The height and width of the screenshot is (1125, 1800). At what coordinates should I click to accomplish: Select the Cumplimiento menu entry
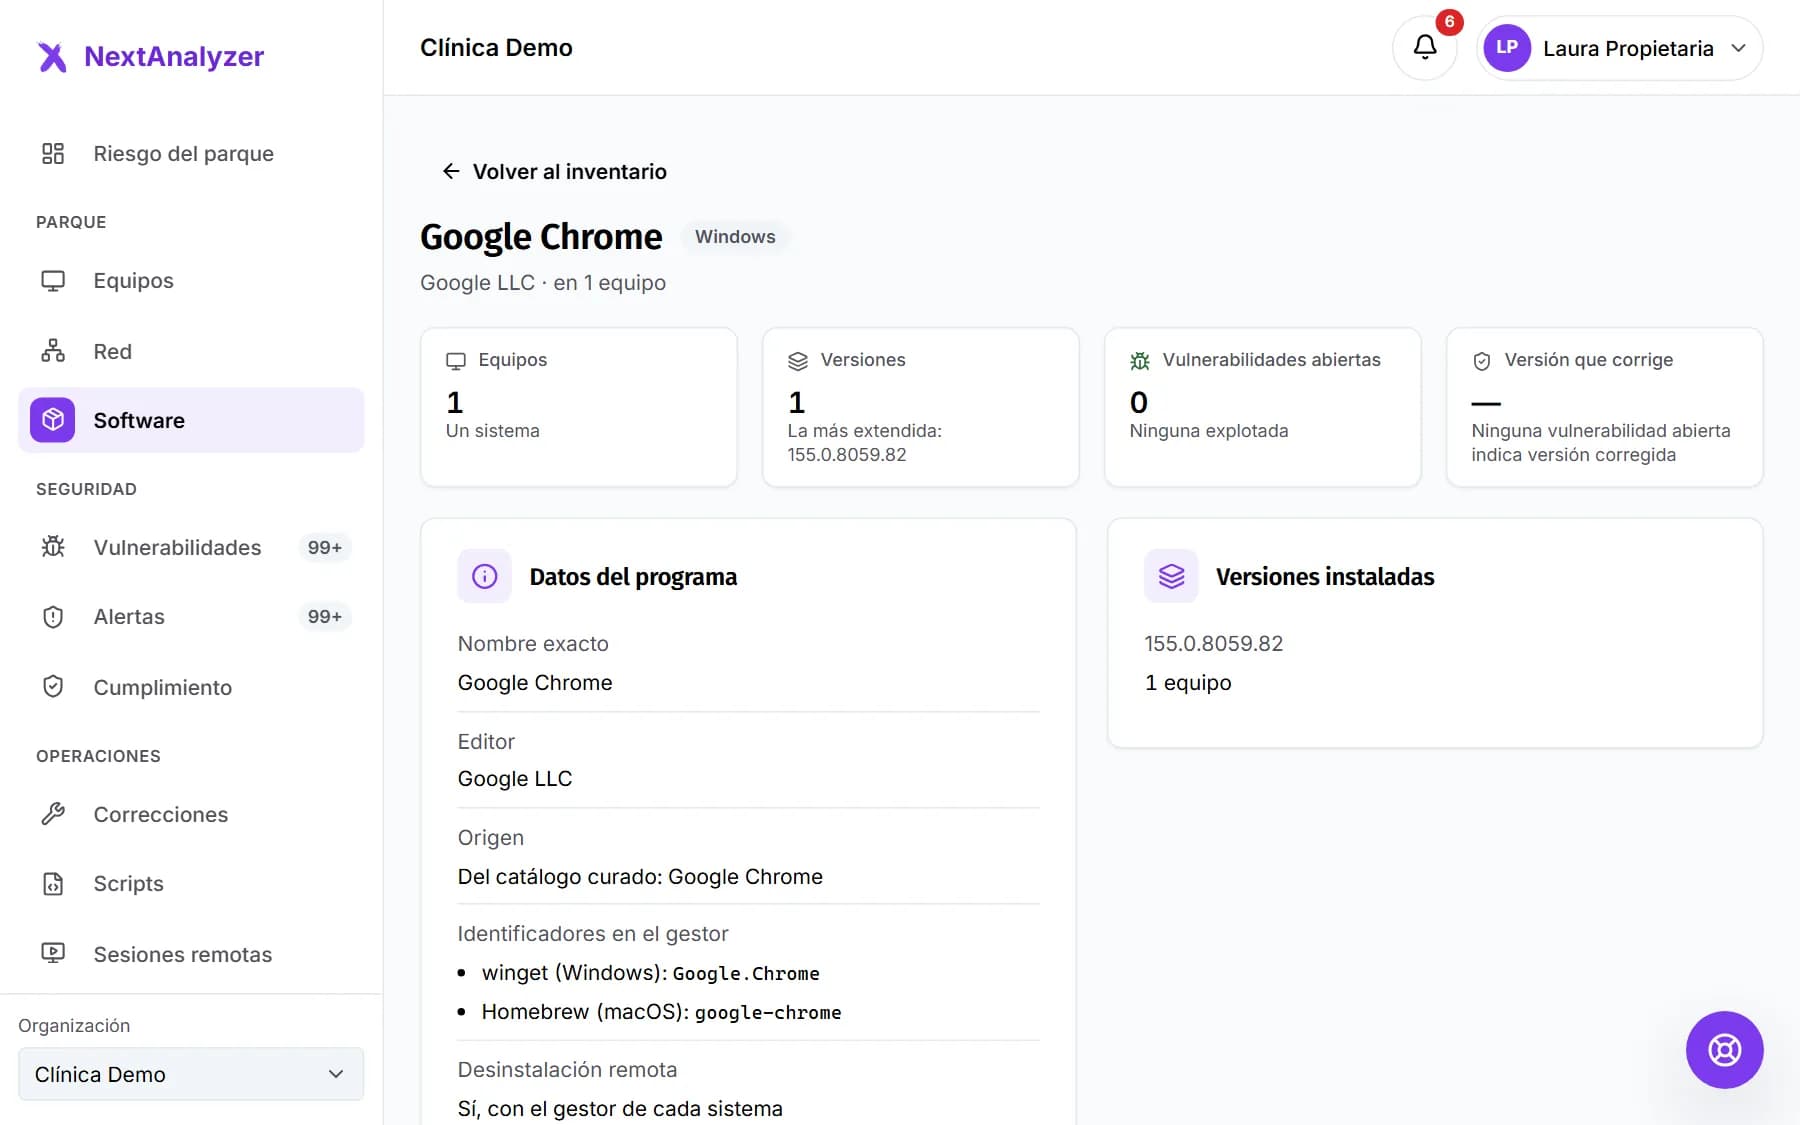[191, 687]
